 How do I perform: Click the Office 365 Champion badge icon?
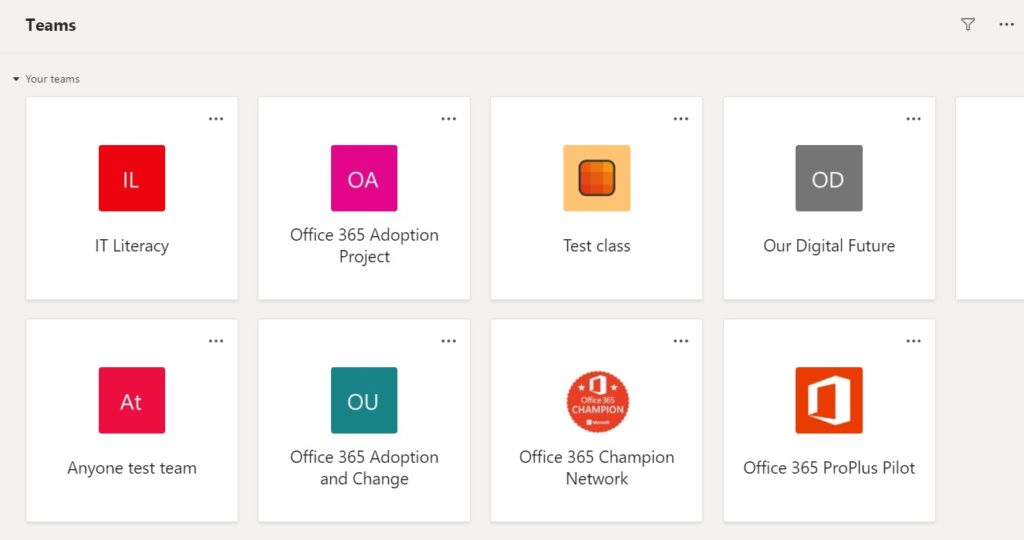[598, 402]
